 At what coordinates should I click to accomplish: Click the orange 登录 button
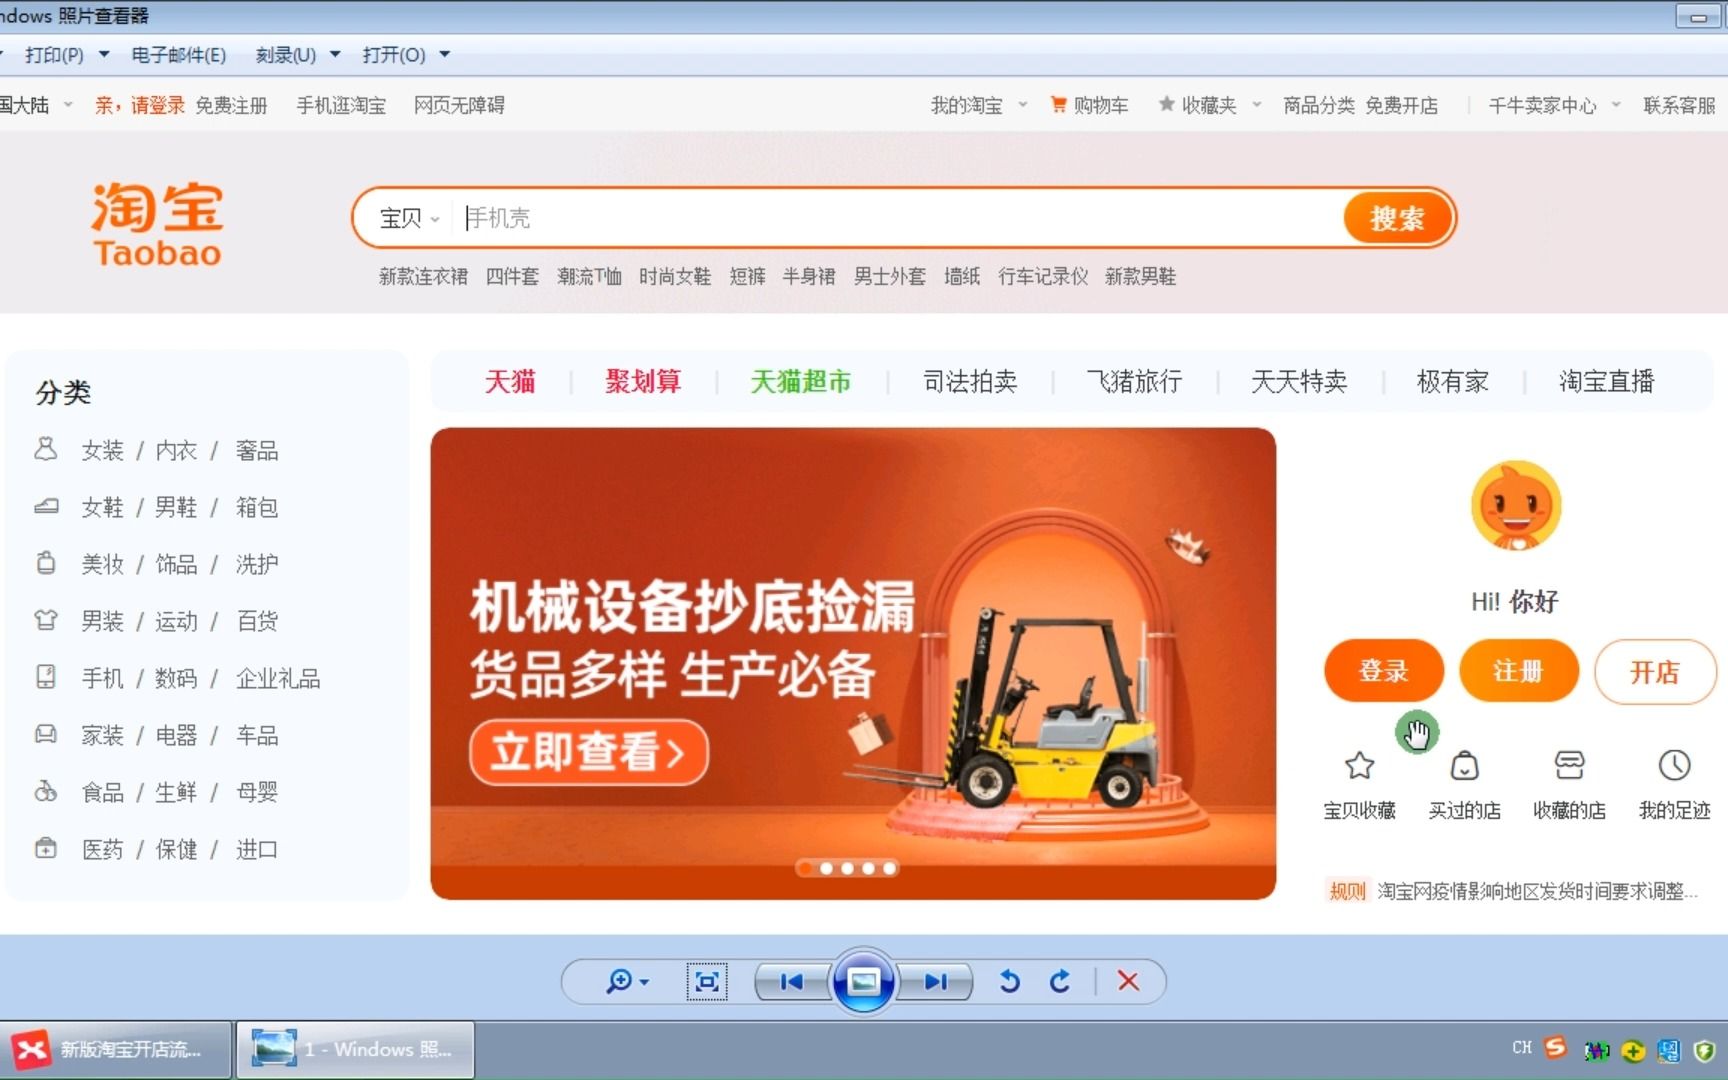point(1384,671)
